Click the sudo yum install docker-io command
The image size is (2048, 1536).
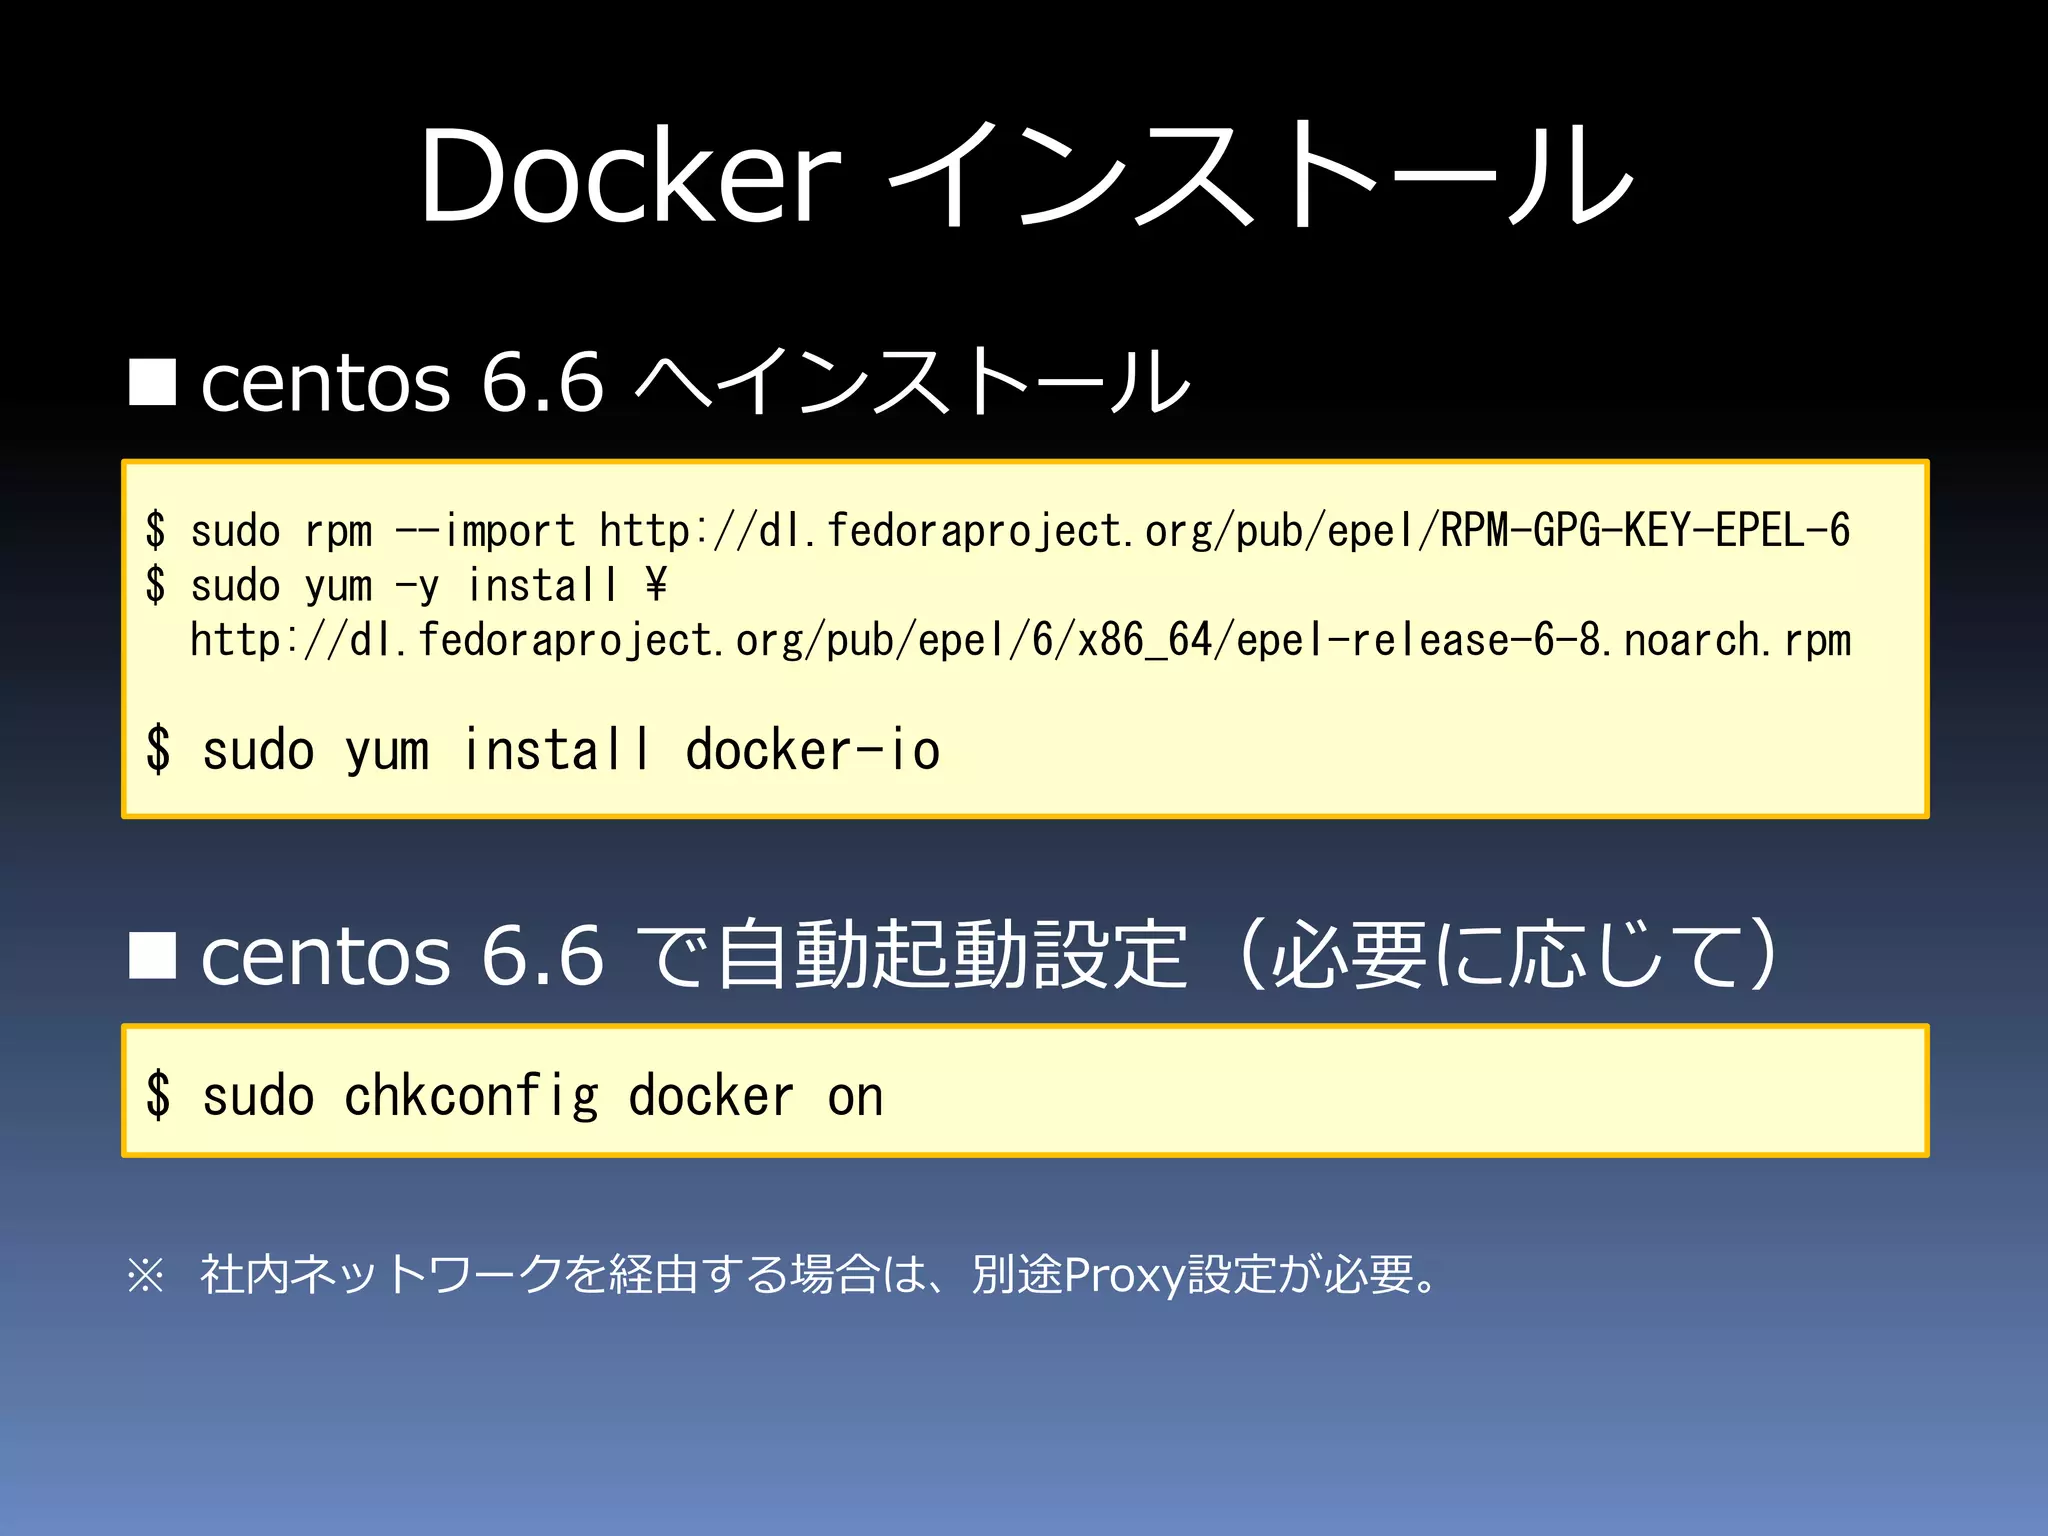570,751
